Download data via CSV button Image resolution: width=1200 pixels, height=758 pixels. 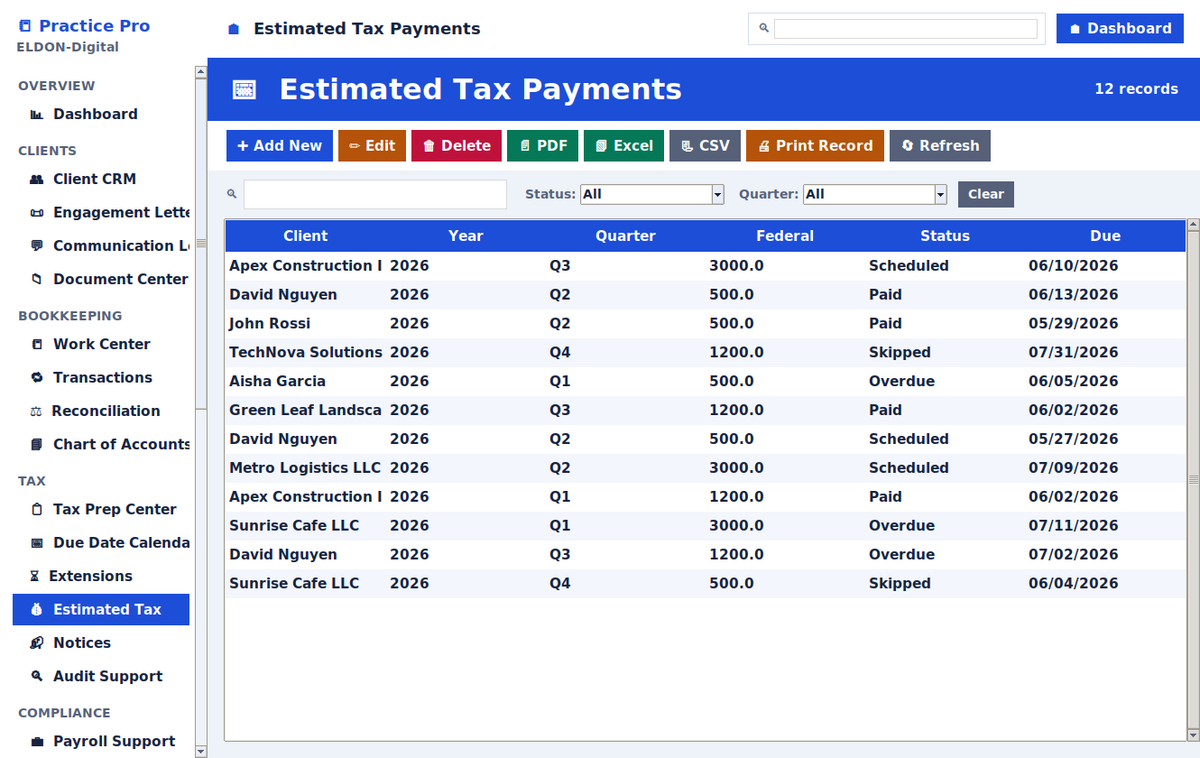705,145
